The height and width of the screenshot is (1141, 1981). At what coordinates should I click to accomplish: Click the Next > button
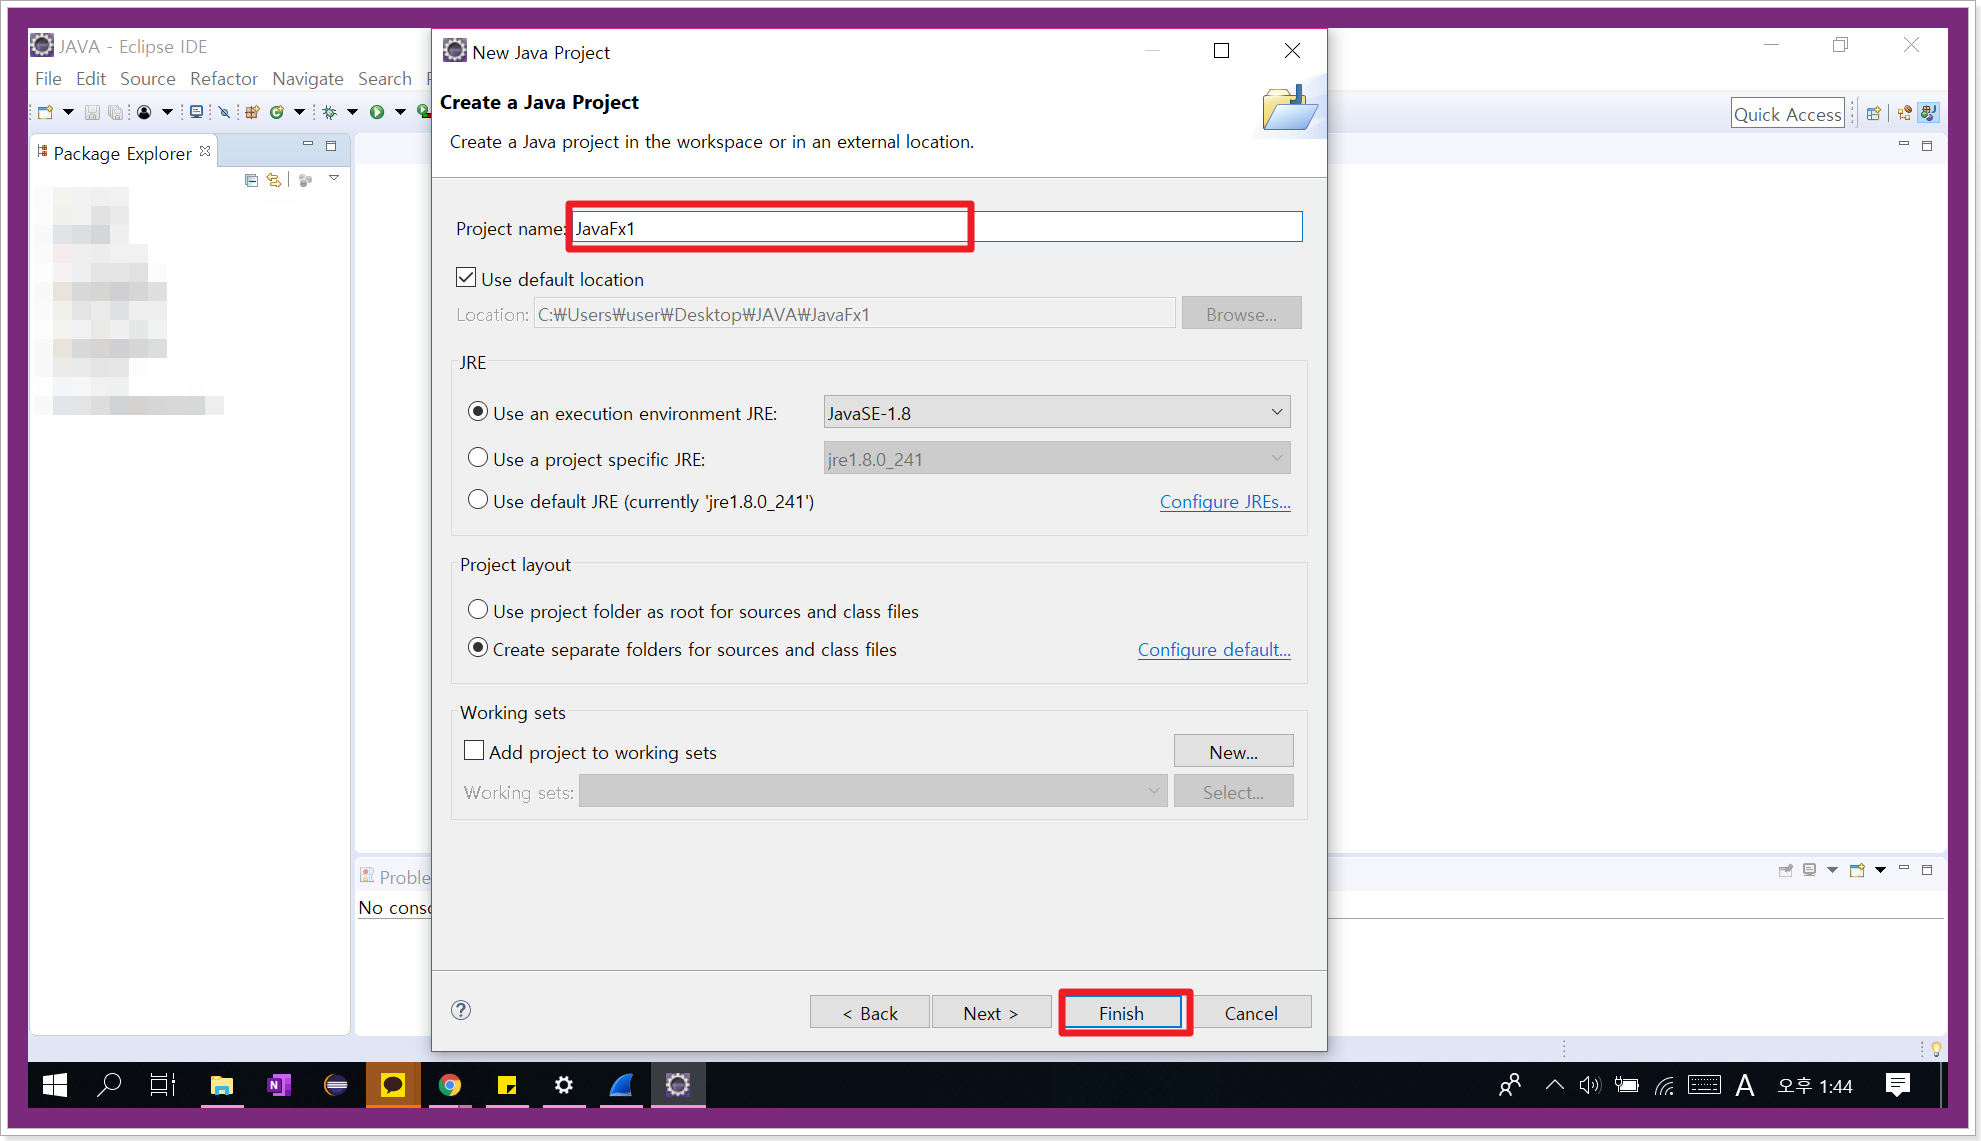point(991,1013)
